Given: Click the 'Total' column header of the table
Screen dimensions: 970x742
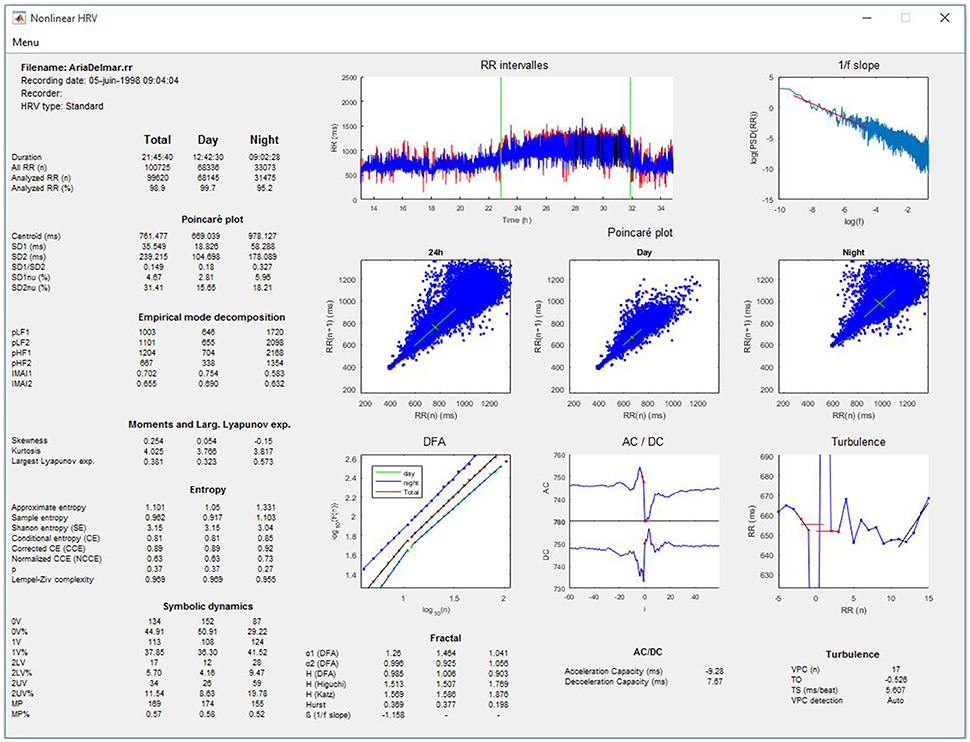Looking at the screenshot, I should point(157,140).
